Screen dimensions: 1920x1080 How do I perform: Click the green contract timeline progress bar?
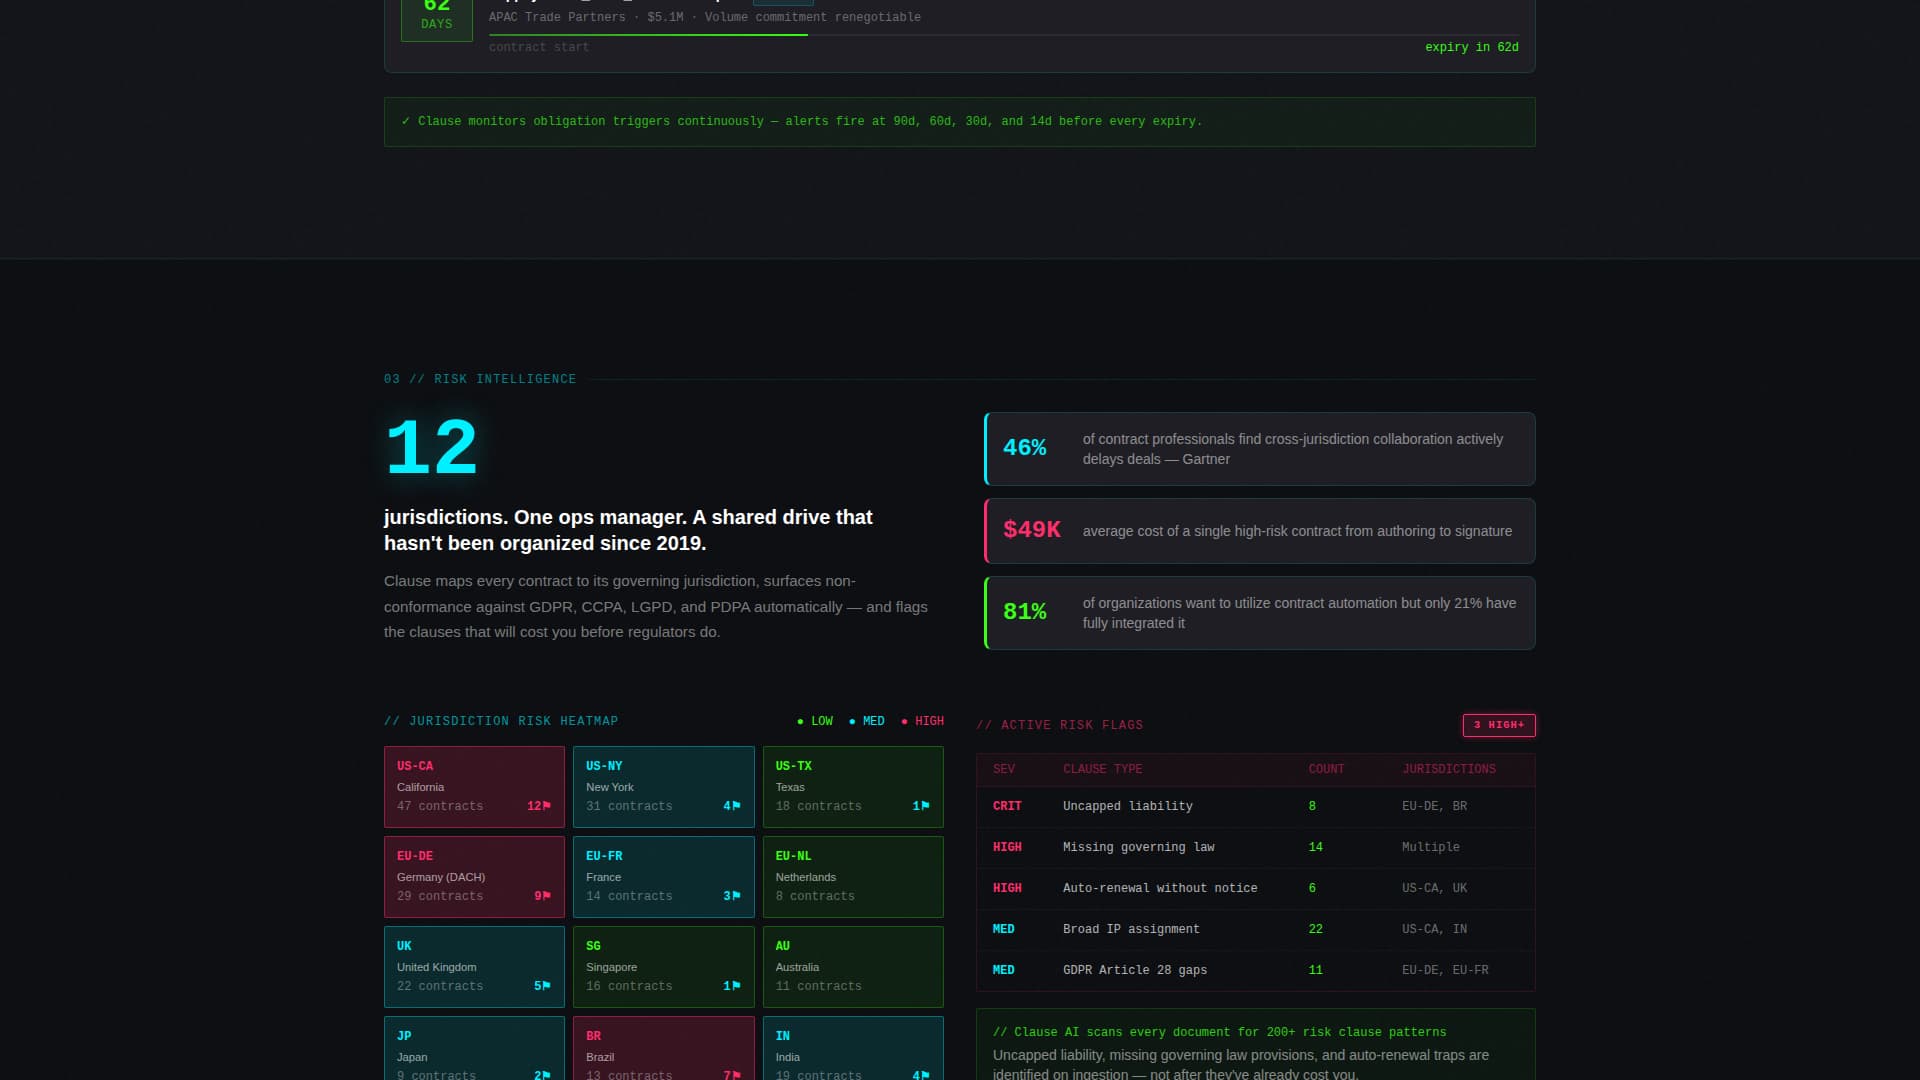pos(648,33)
